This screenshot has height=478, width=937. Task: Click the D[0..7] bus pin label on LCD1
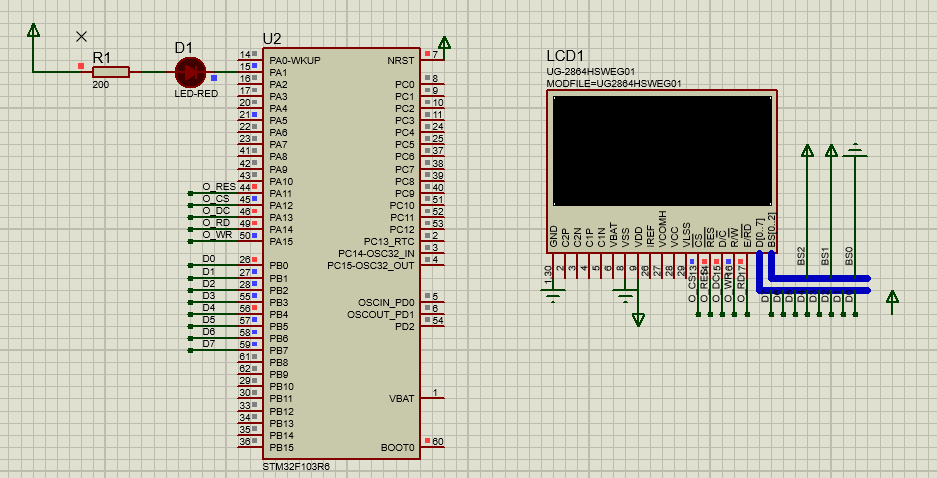(760, 234)
